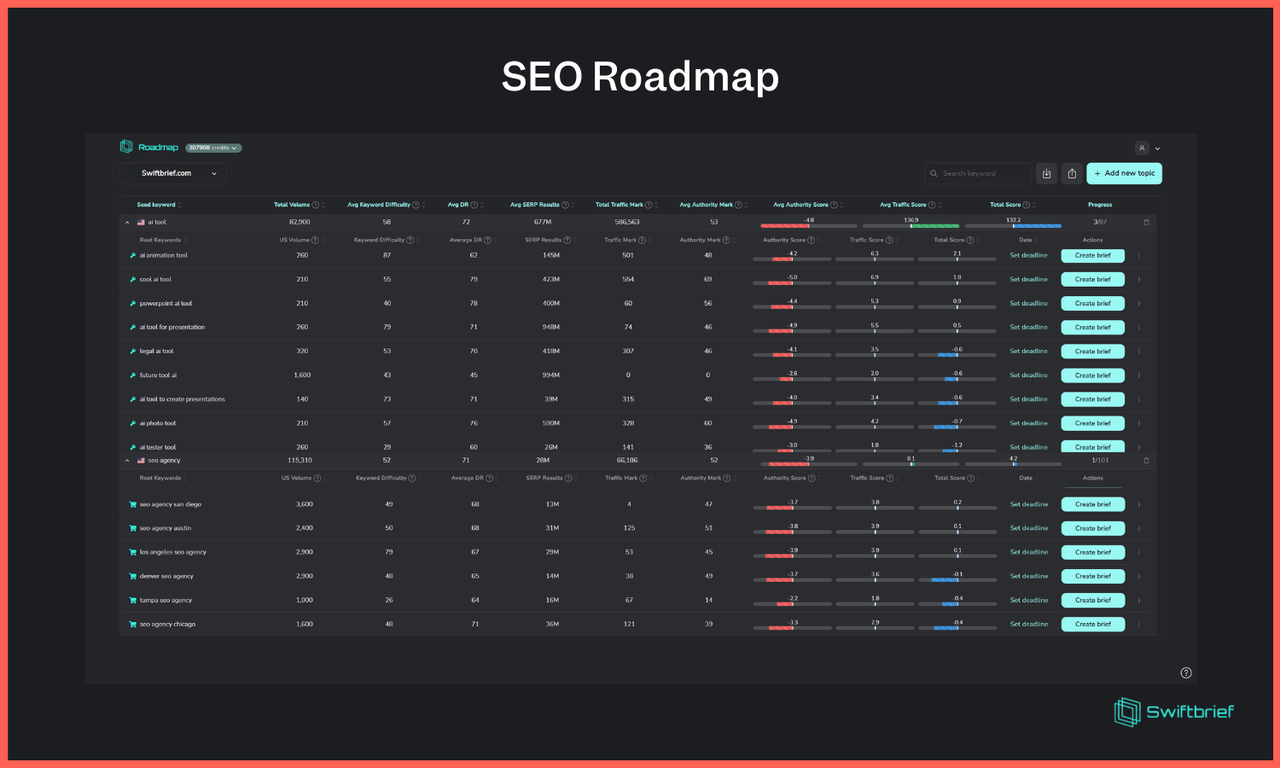Open the three-dot menu for 'tampa seo agency'
1280x768 pixels.
[1139, 600]
